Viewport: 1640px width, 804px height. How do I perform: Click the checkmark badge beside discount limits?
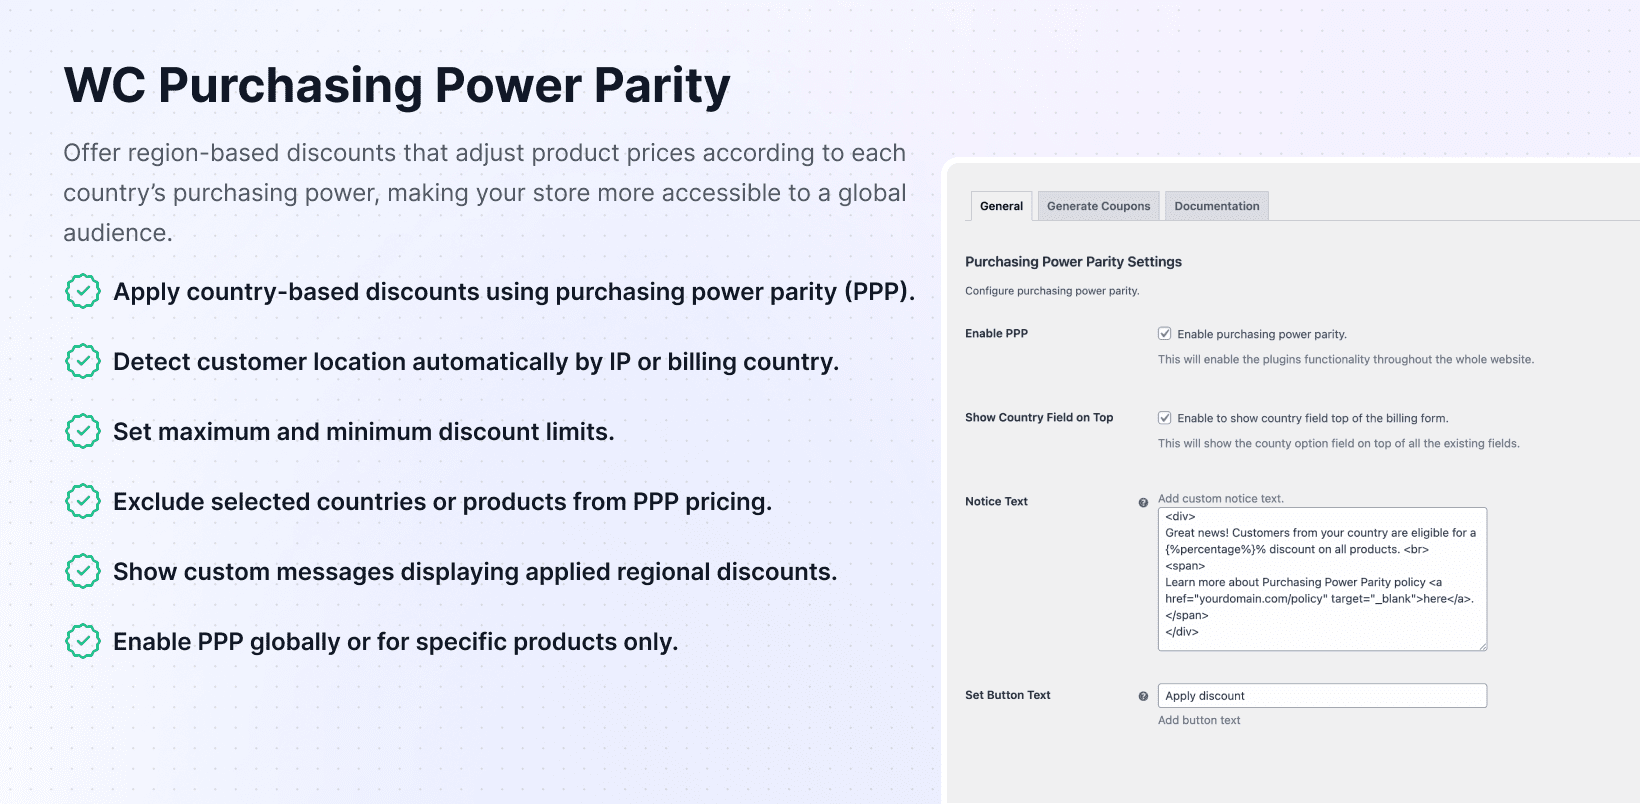pos(83,431)
